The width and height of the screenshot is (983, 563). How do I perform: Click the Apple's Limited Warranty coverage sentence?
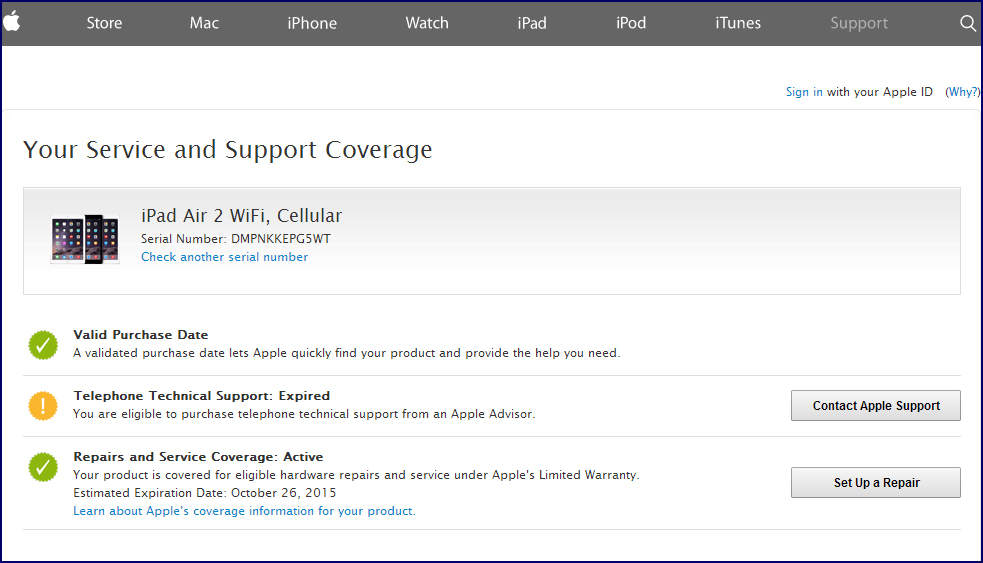coord(356,475)
